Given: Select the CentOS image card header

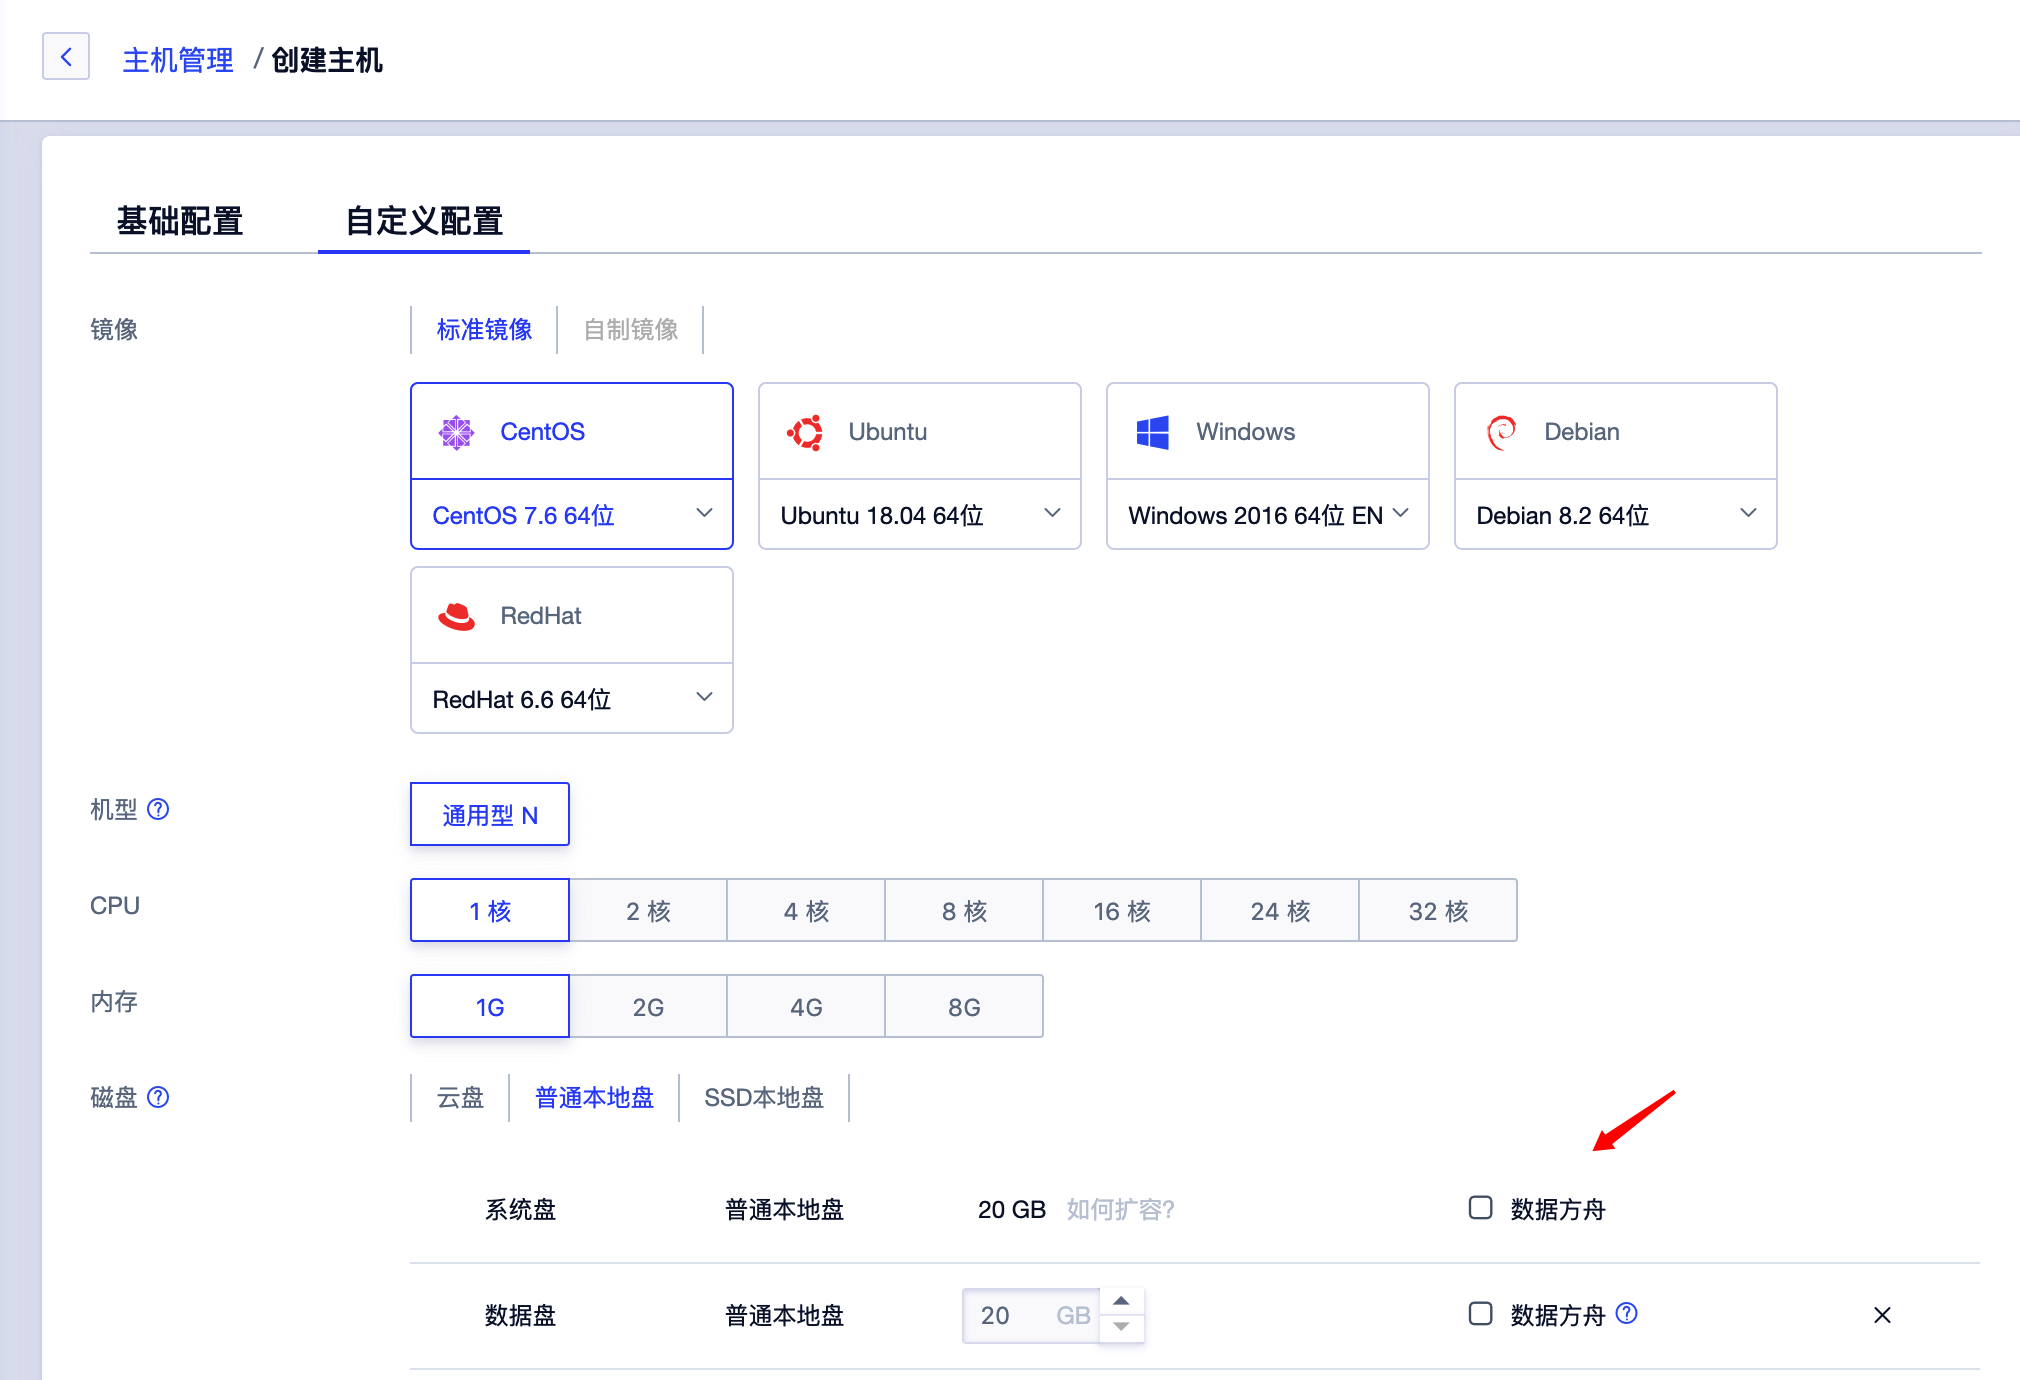Looking at the screenshot, I should point(572,432).
